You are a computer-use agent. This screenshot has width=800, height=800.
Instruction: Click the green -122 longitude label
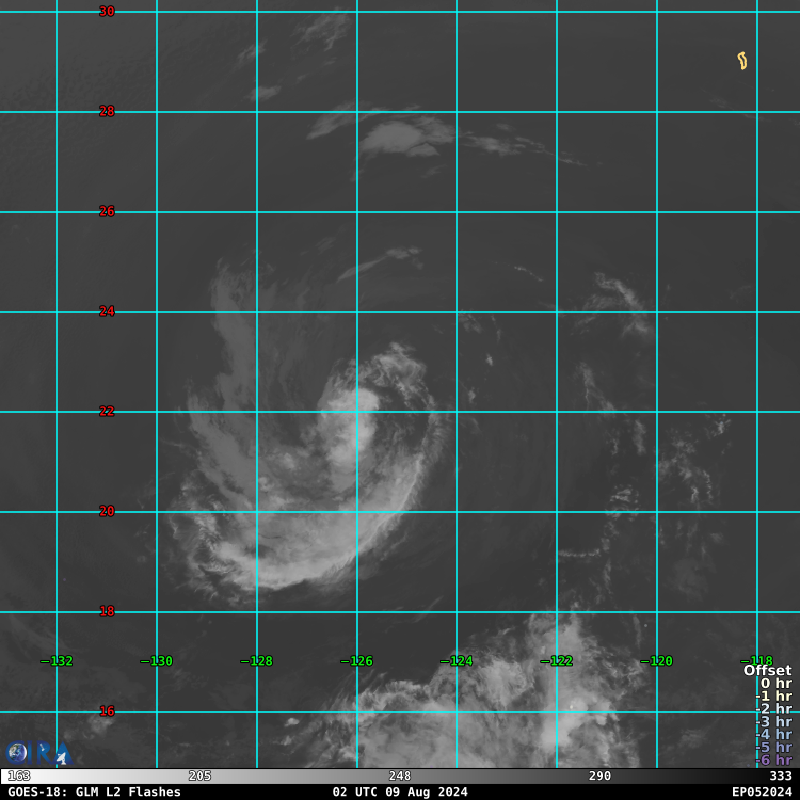pyautogui.click(x=557, y=661)
